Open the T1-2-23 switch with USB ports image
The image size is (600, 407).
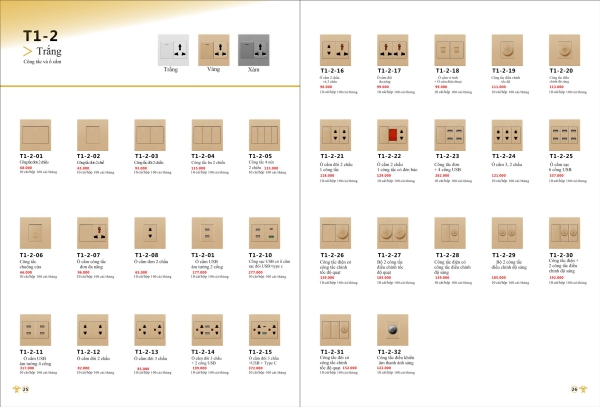pyautogui.click(x=450, y=135)
